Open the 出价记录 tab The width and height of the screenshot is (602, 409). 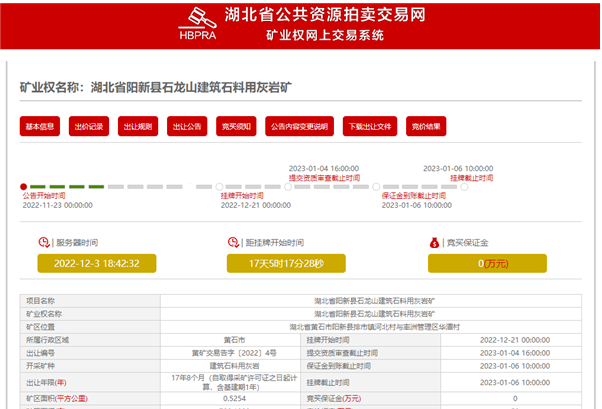pyautogui.click(x=88, y=127)
